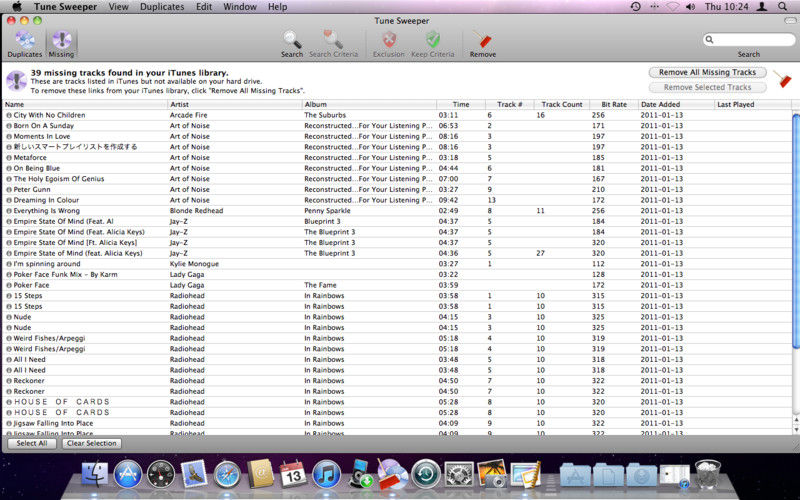Image resolution: width=800 pixels, height=500 pixels.
Task: Toggle toolbar with the pill button in title bar
Action: click(x=790, y=20)
